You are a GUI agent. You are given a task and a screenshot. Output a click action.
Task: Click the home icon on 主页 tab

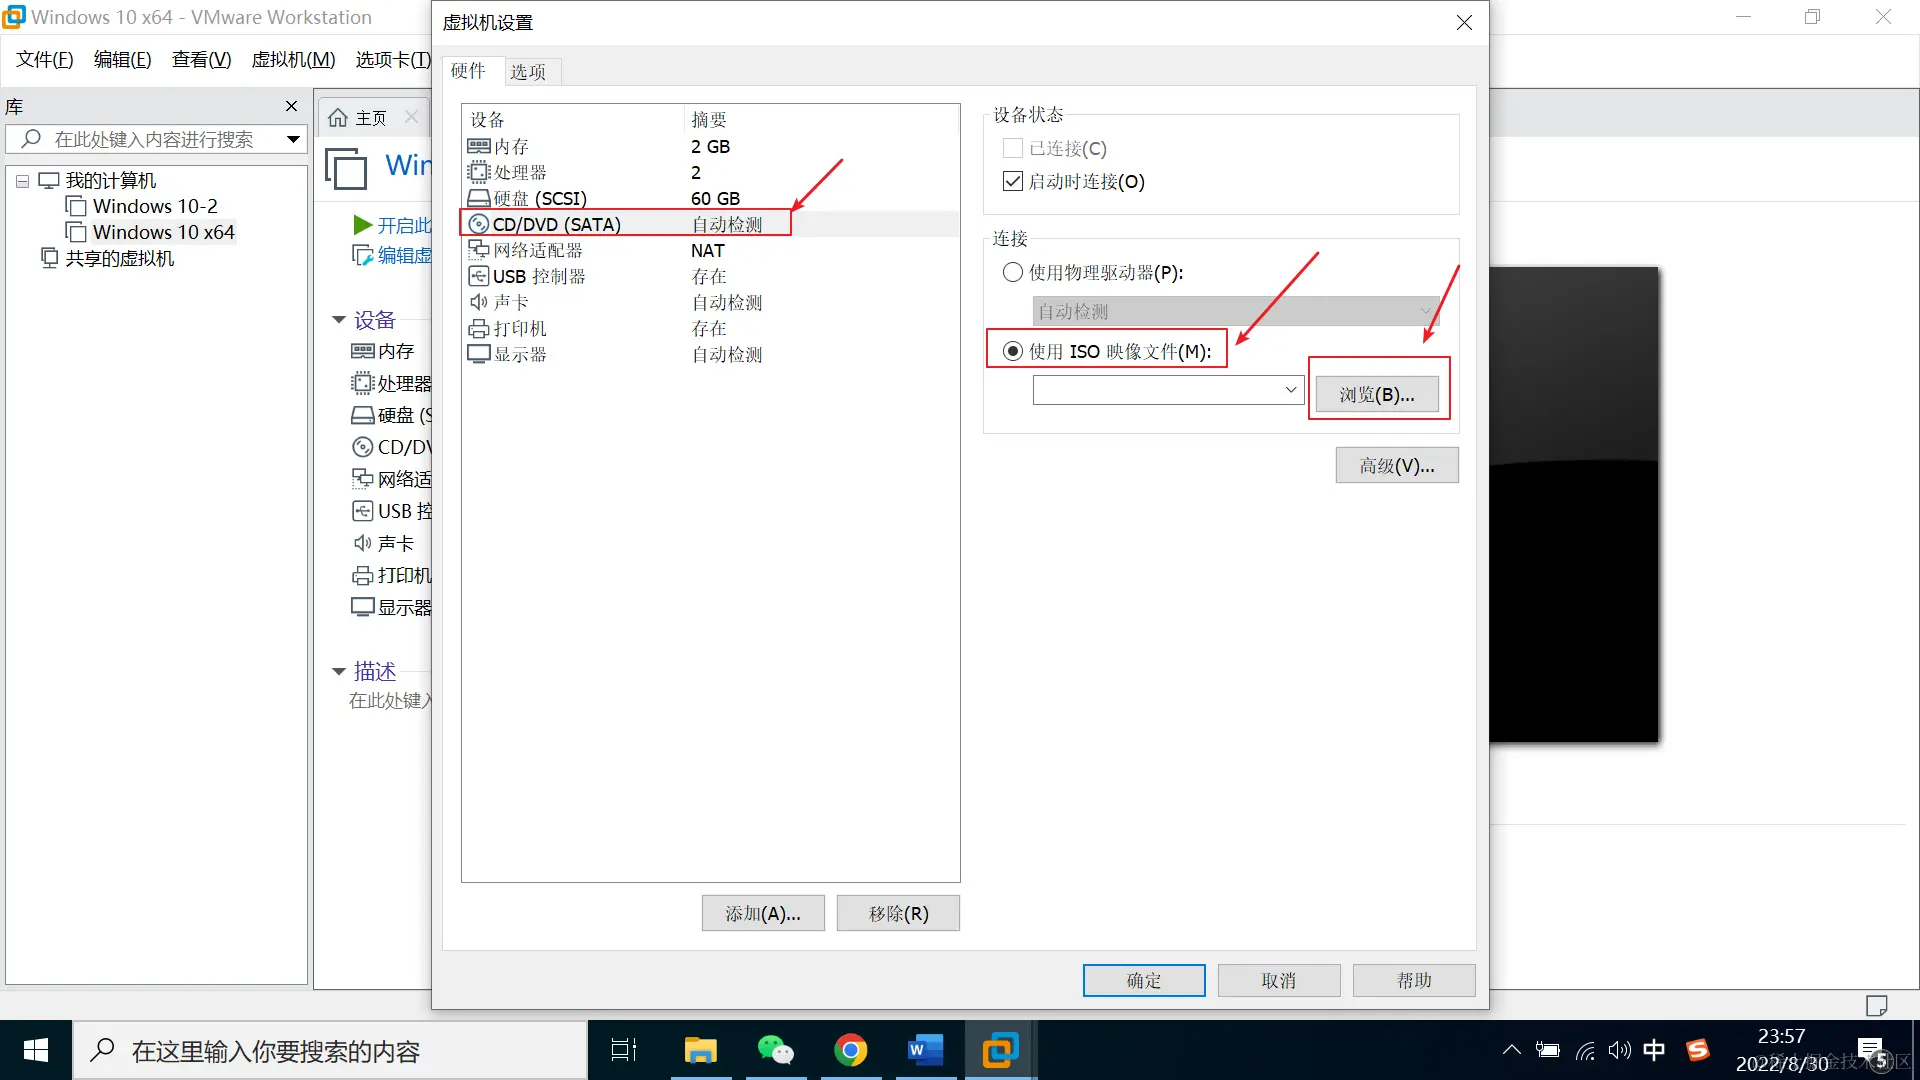pyautogui.click(x=338, y=118)
